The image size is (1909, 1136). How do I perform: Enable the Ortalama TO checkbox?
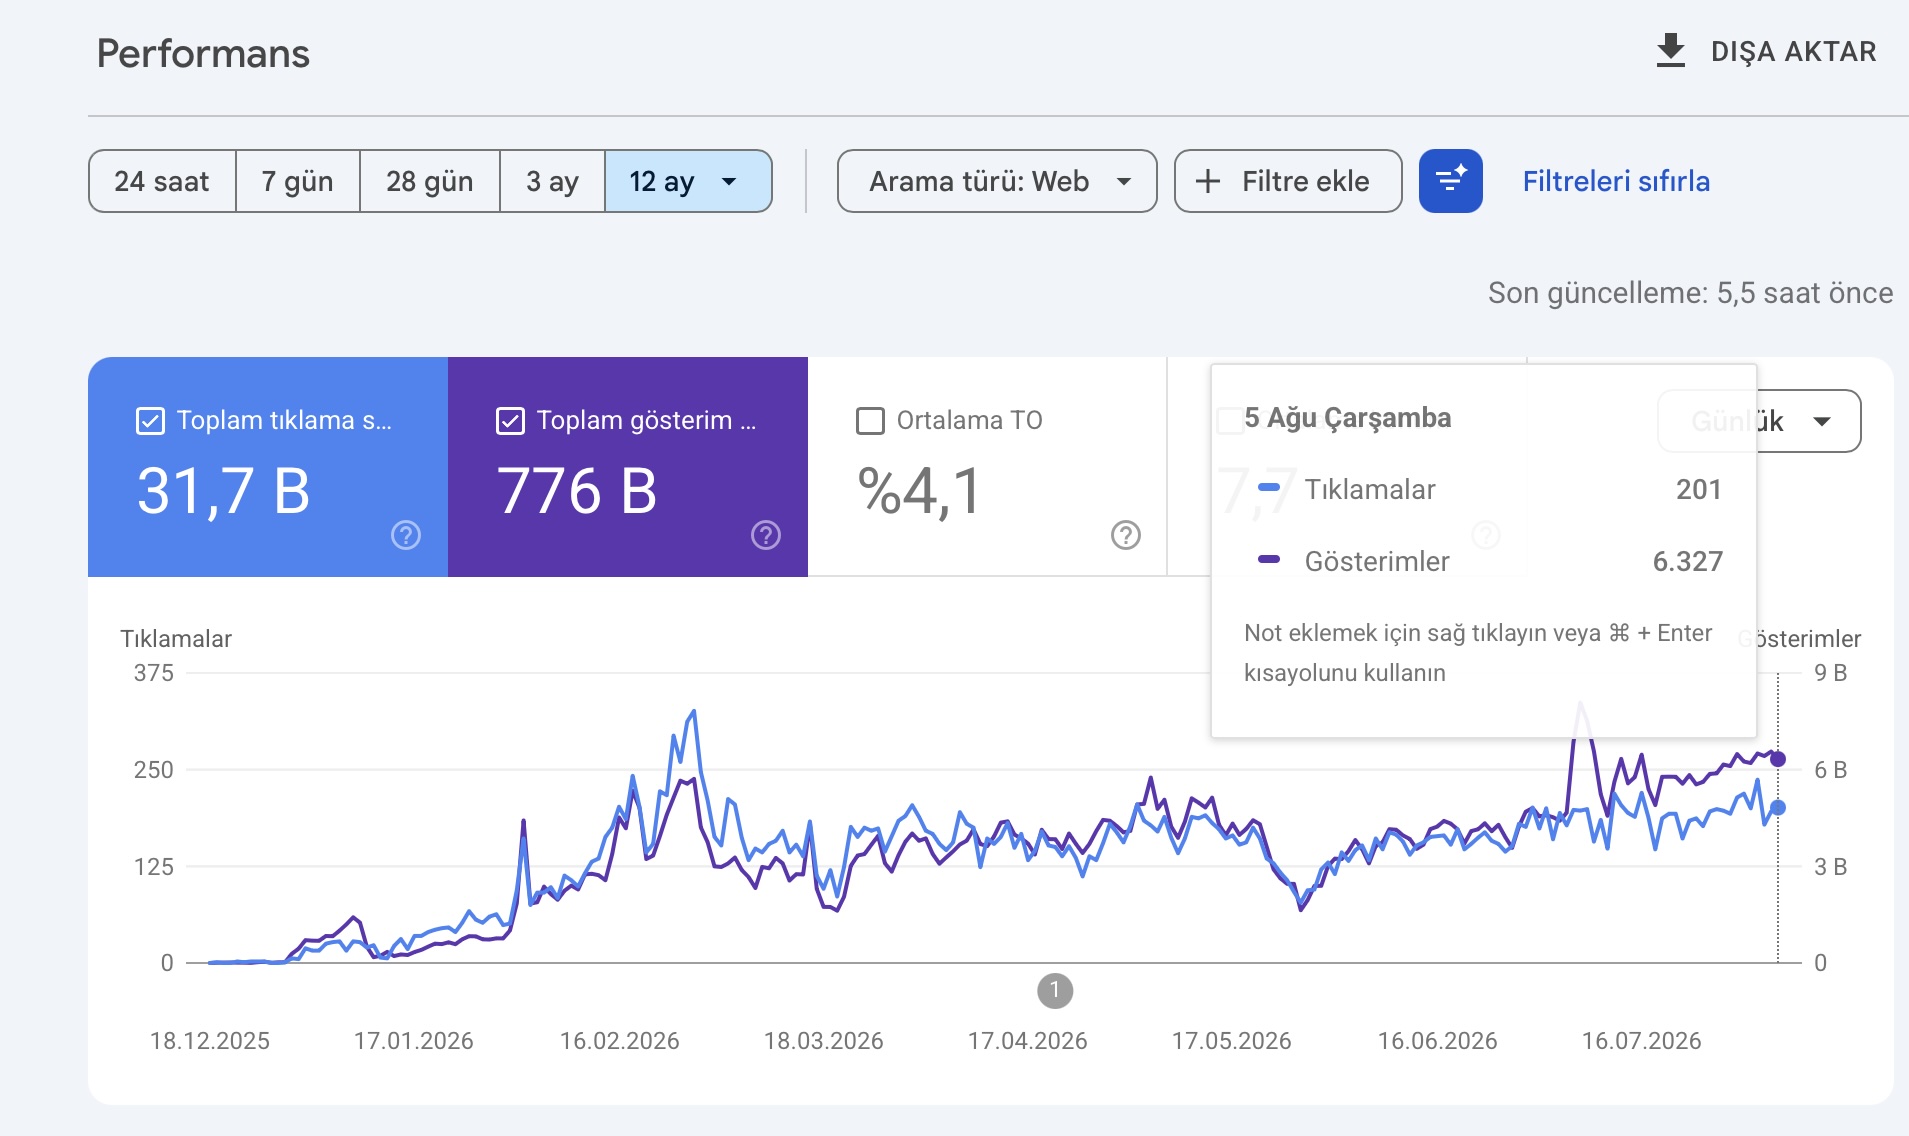click(871, 421)
